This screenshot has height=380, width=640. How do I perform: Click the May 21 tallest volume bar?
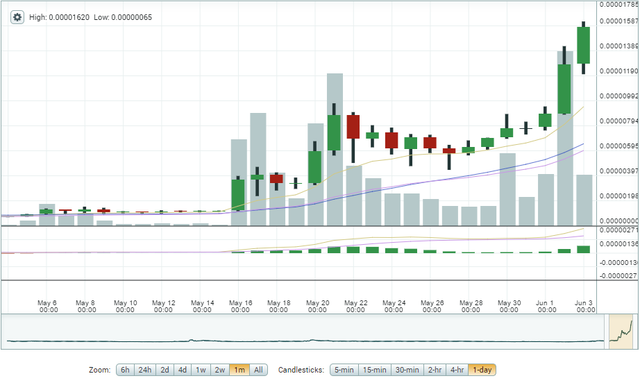click(335, 149)
